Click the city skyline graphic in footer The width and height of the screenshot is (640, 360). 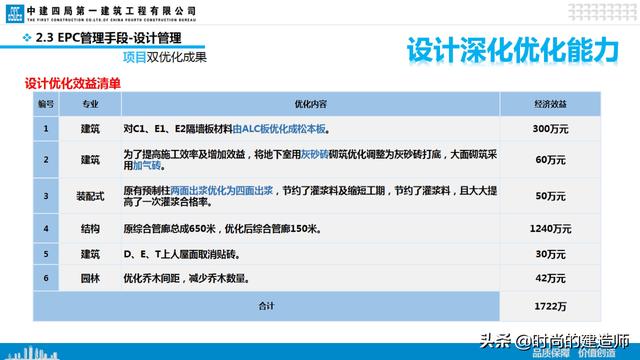click(33, 353)
